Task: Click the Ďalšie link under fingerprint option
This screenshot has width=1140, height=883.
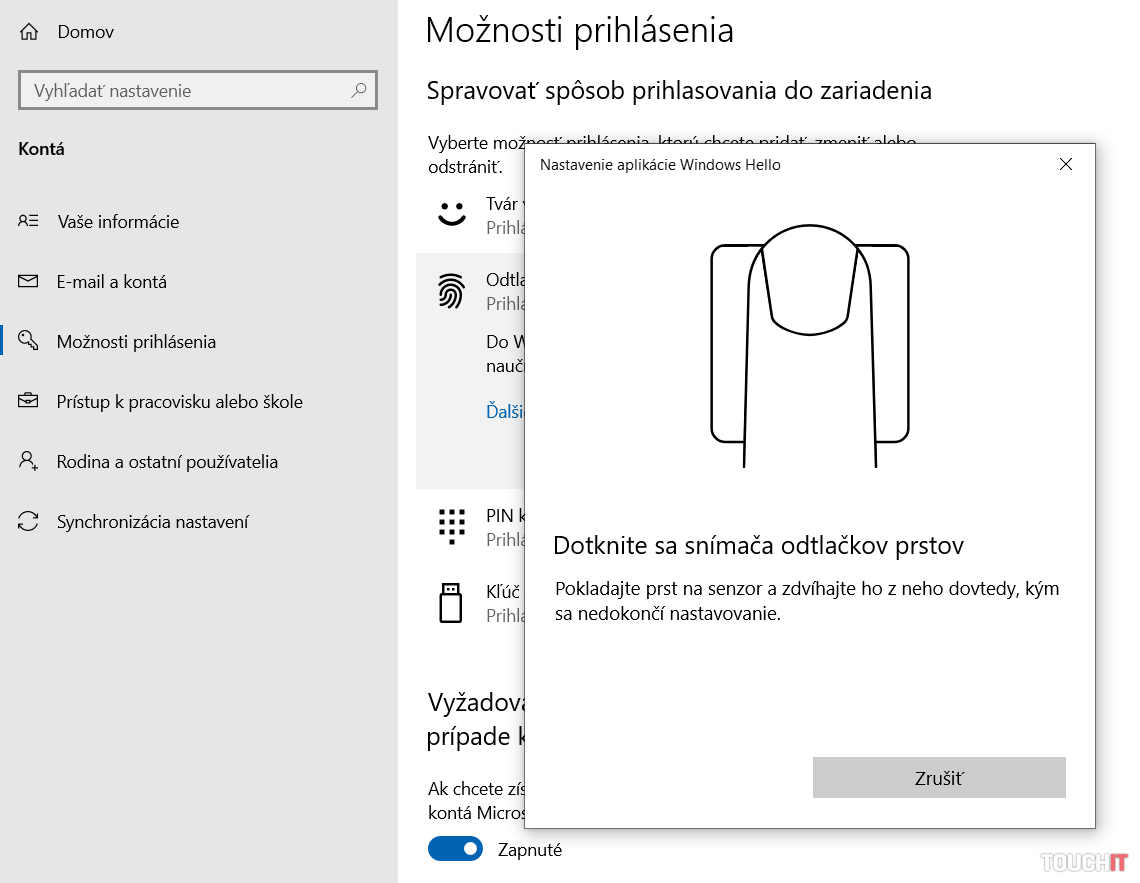Action: [x=505, y=411]
